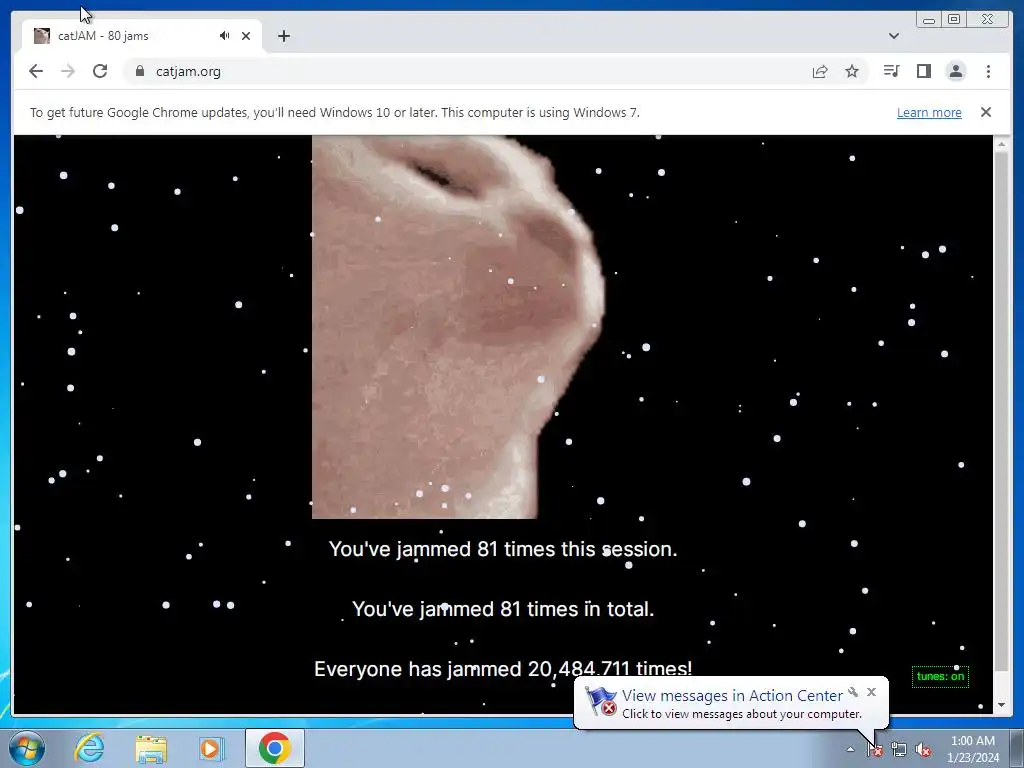Toggle the tunes: on button
Screen dimensions: 1024x768
(x=940, y=677)
